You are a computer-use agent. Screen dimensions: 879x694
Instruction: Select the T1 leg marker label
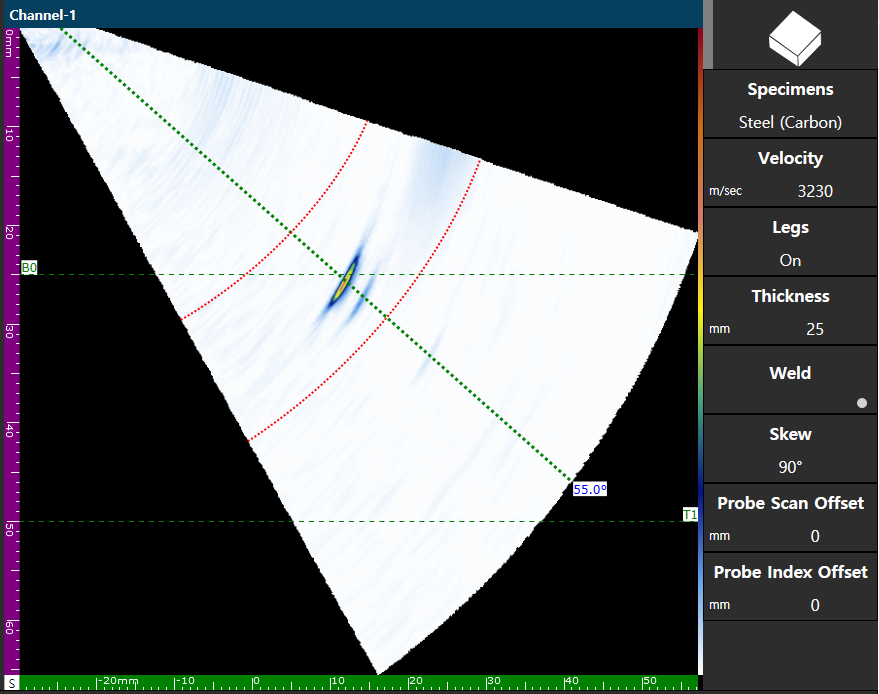(690, 515)
